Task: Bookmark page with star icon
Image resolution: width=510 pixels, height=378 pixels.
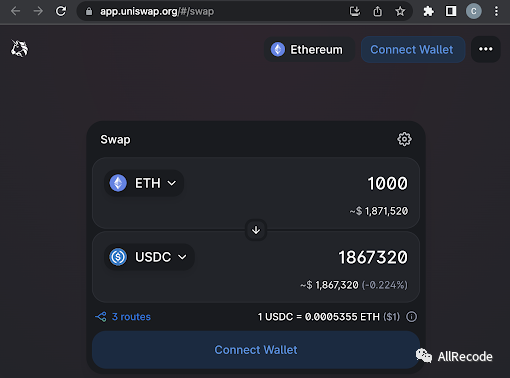Action: click(x=400, y=11)
